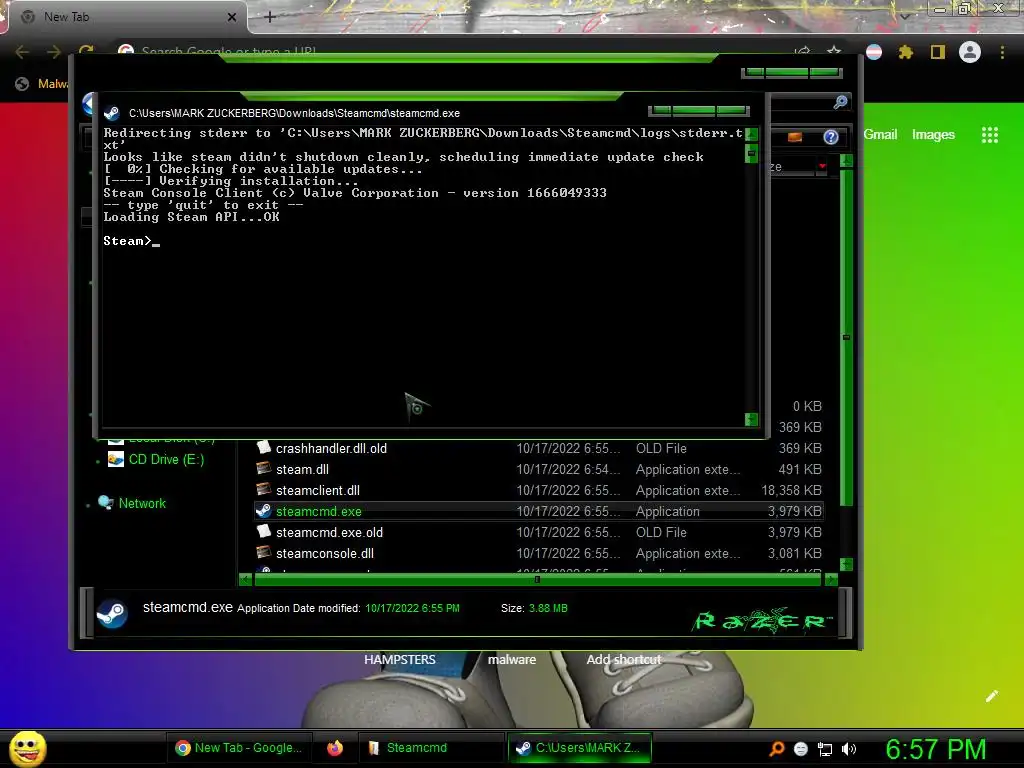Click the crashhandler.dll.old file icon

264,448
